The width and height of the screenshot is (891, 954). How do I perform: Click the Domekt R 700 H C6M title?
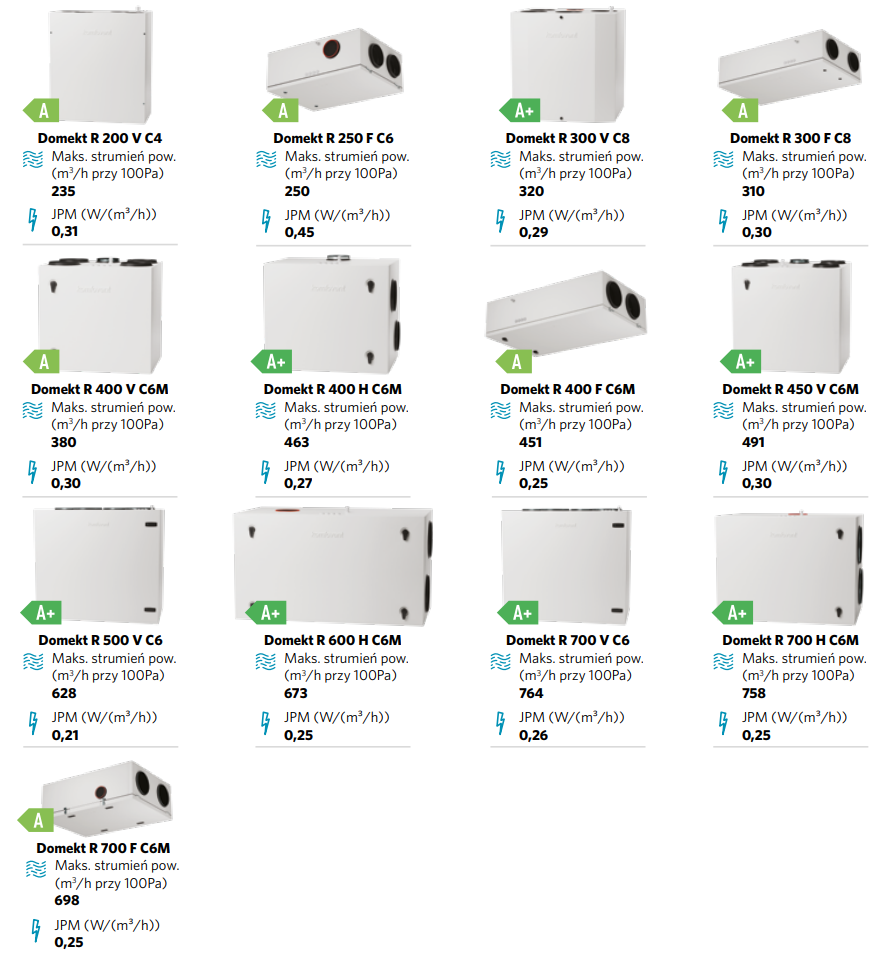791,640
